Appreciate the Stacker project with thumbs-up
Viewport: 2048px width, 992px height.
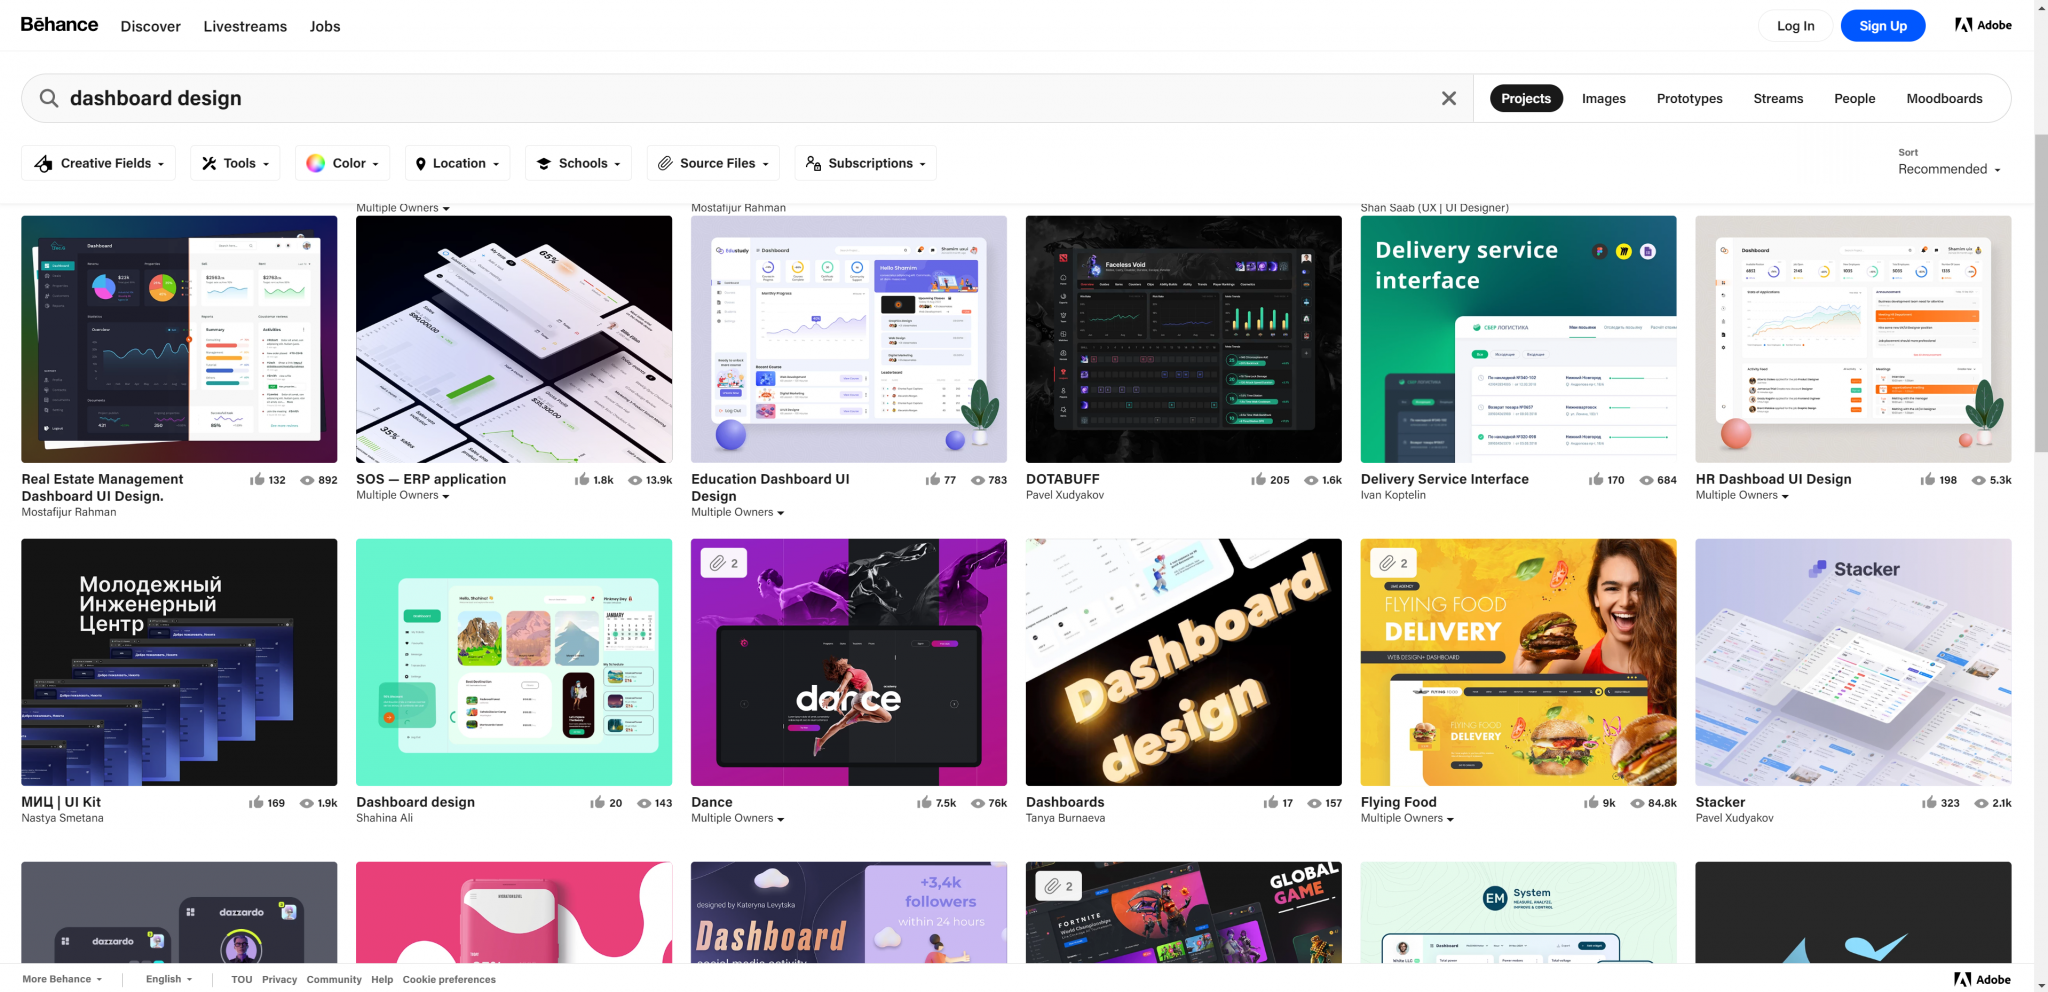[1927, 802]
